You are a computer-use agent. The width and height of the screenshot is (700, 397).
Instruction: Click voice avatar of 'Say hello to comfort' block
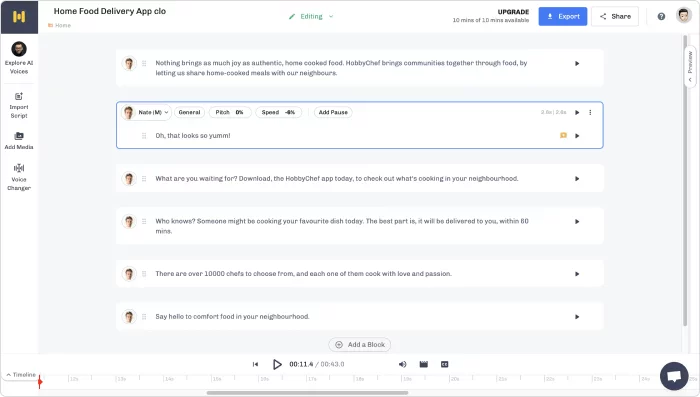click(129, 317)
